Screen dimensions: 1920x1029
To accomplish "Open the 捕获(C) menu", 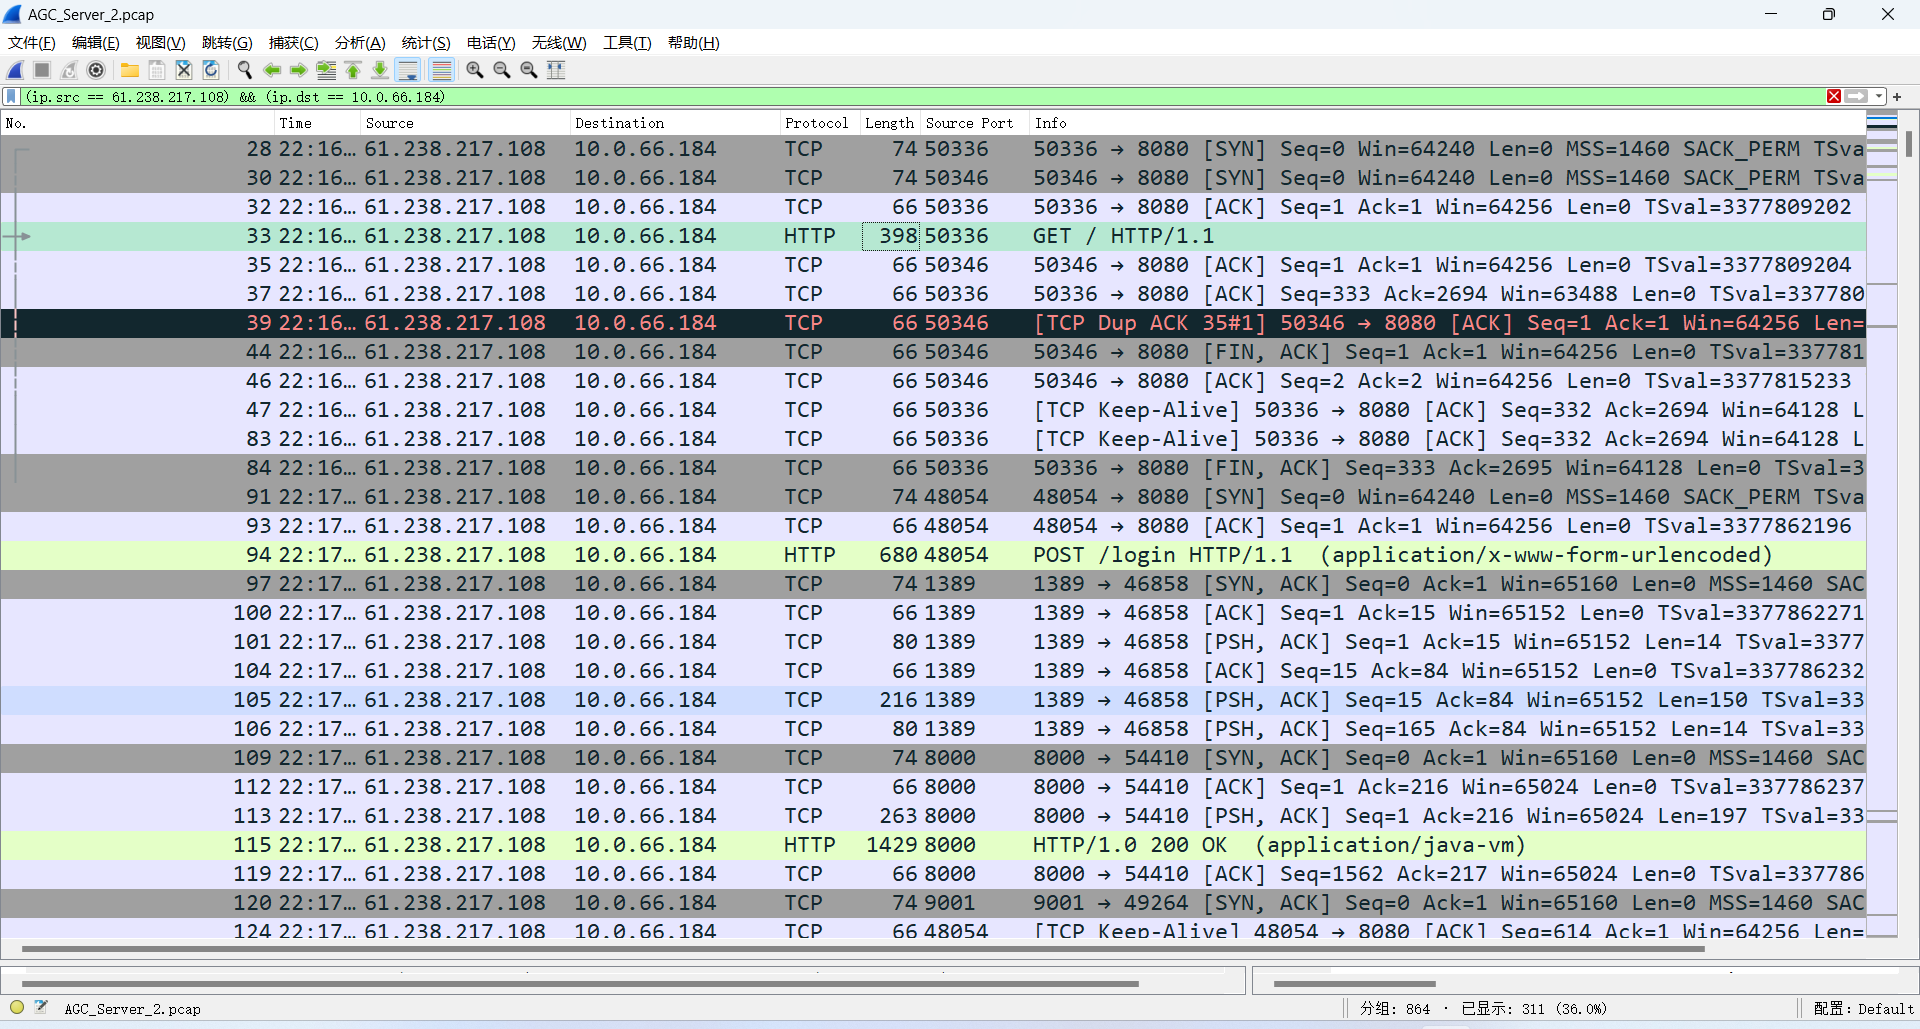I will point(294,43).
